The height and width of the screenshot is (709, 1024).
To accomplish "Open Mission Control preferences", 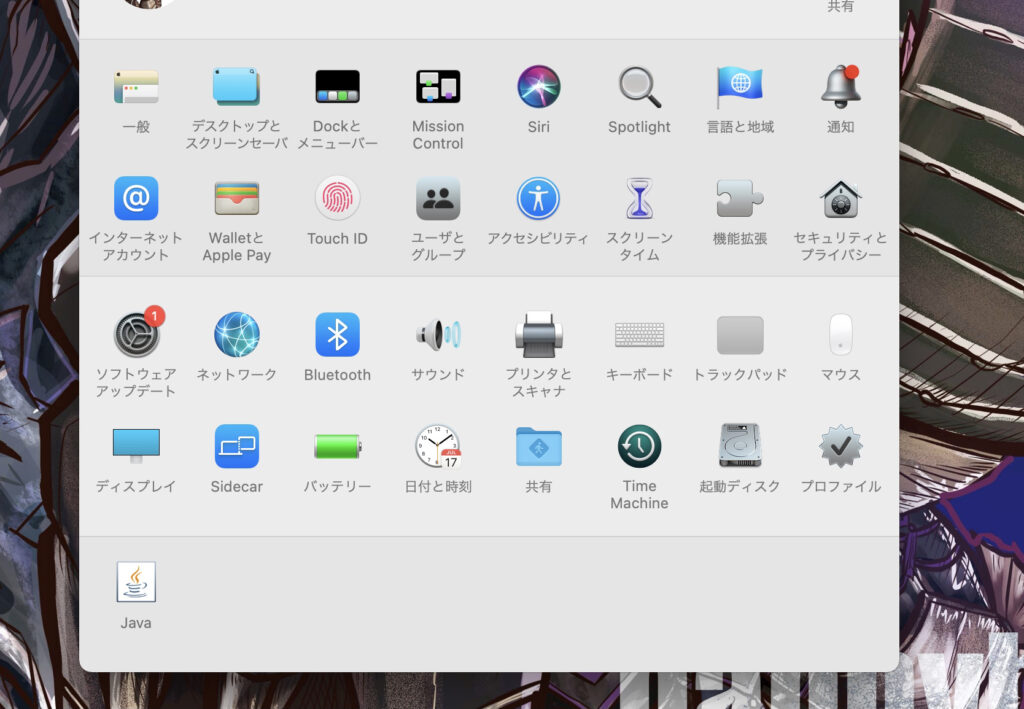I will pyautogui.click(x=438, y=87).
